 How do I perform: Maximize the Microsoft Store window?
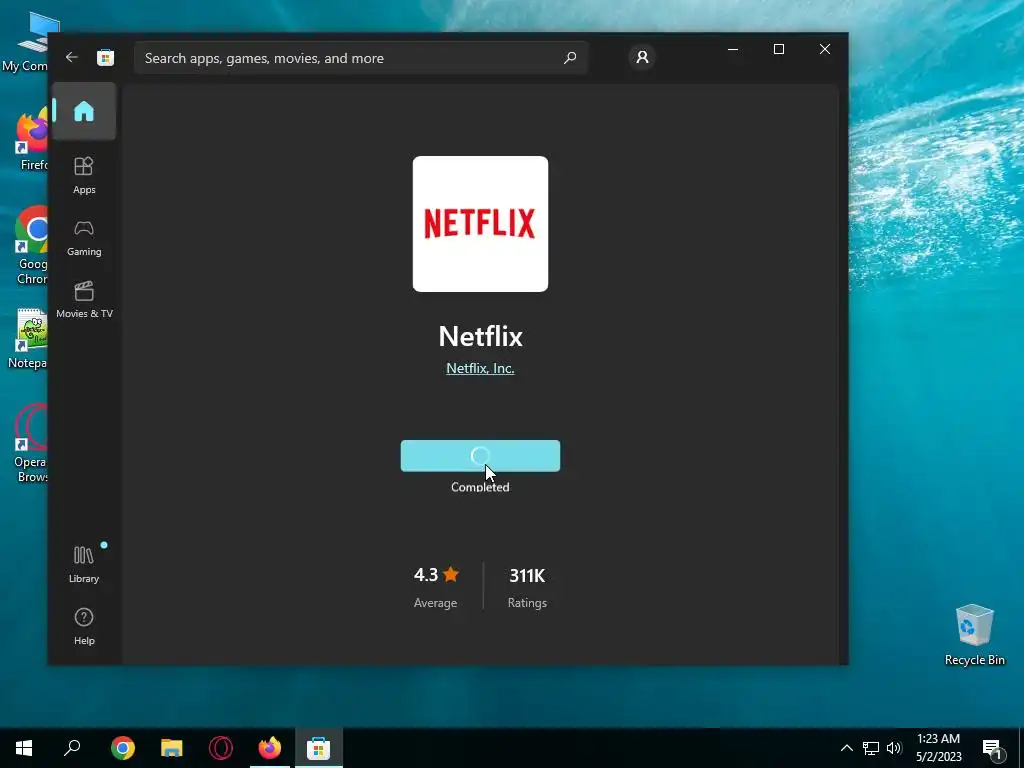point(778,49)
